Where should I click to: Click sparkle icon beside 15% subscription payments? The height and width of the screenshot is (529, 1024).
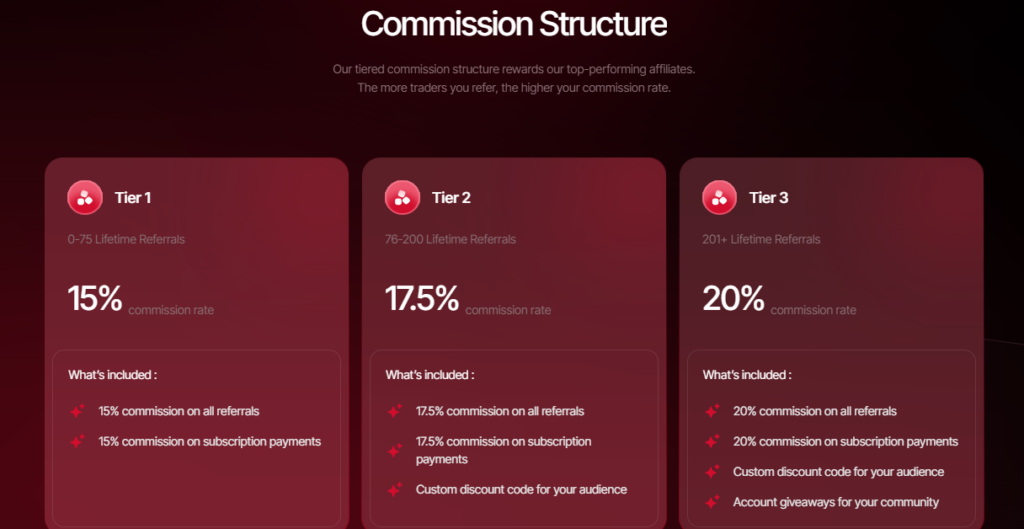click(x=77, y=441)
